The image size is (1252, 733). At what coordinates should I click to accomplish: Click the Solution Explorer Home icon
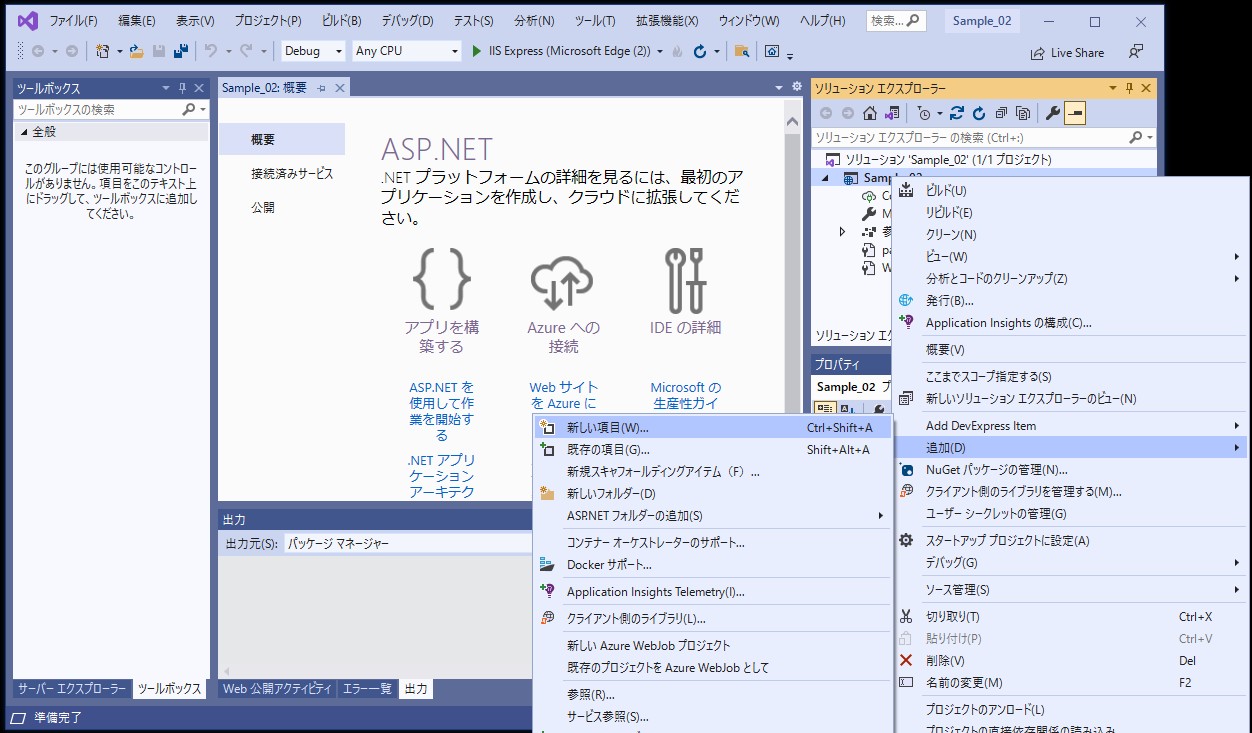pos(870,113)
